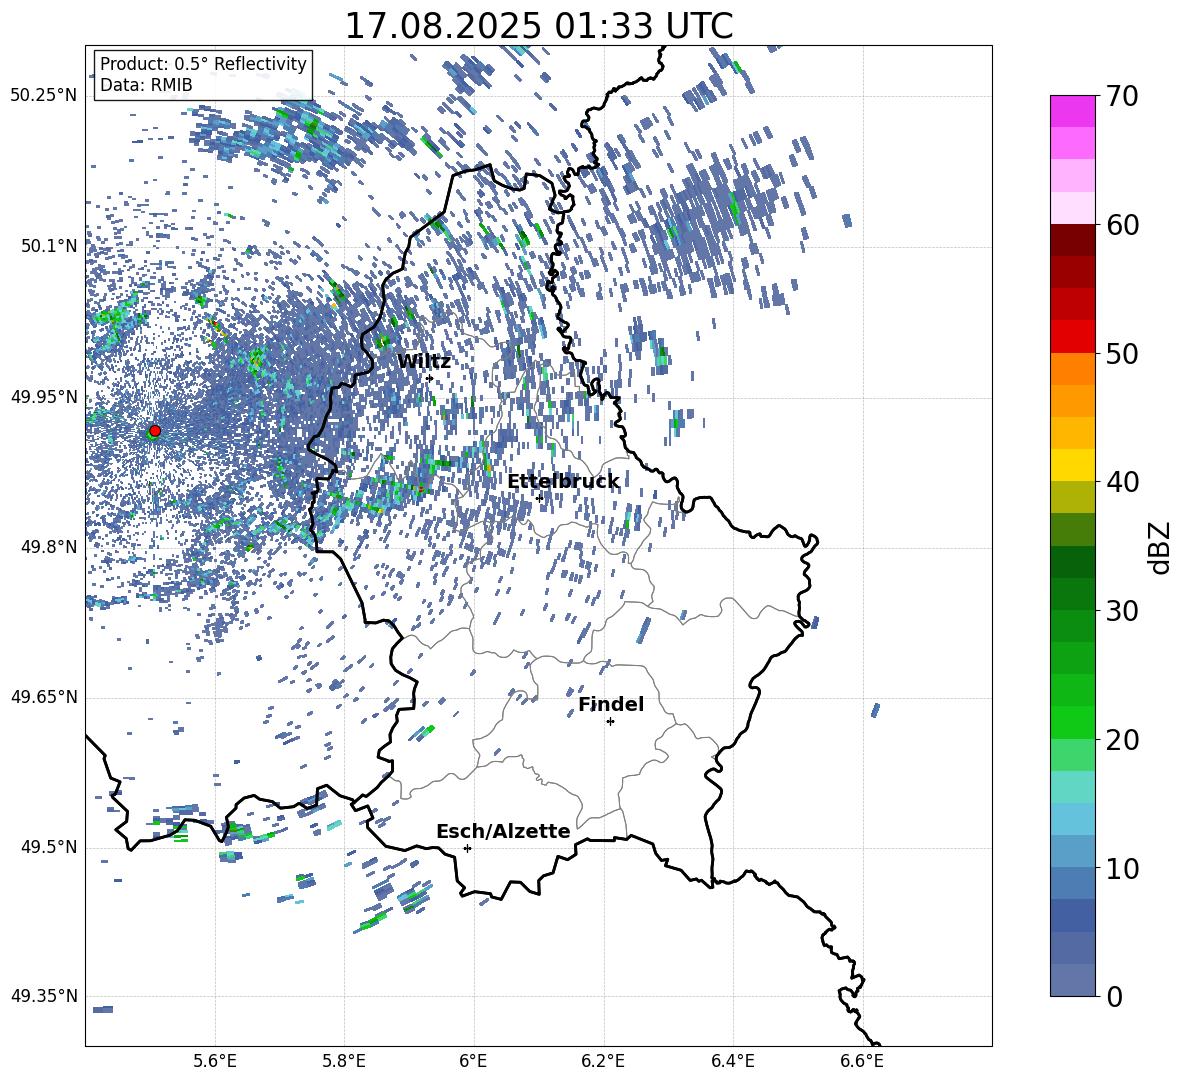Screen dimensions: 1184x1081
Task: Click the 60 tick label on colorbar
Action: pos(1122,225)
